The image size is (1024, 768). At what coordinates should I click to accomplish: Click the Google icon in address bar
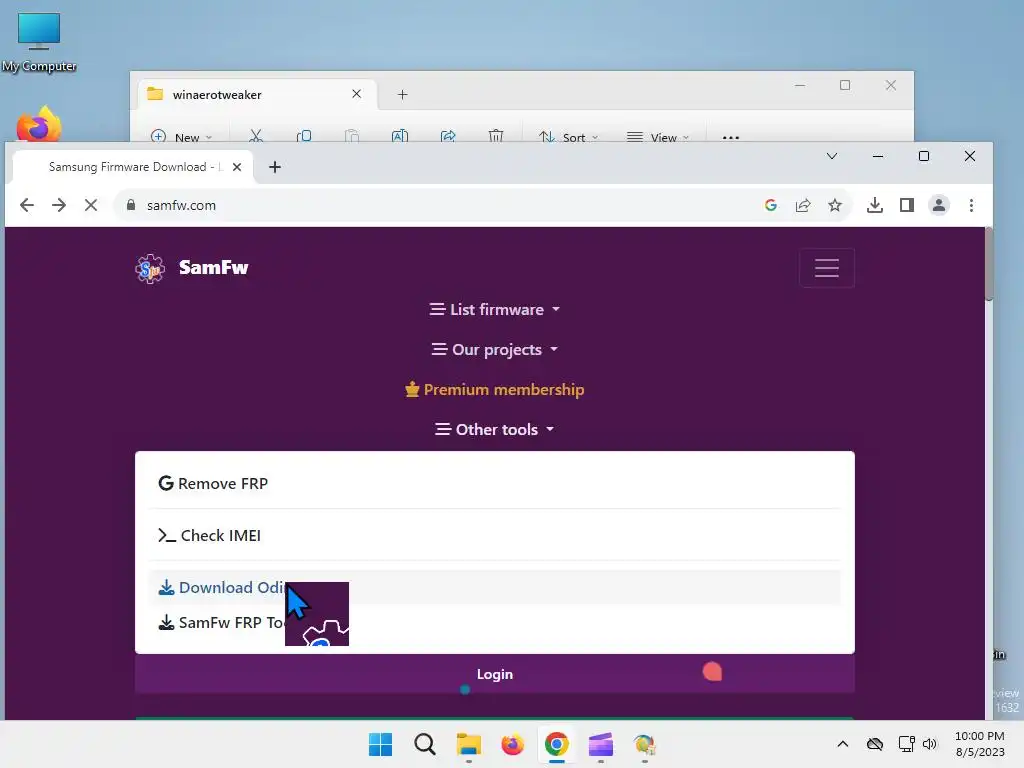pos(771,205)
